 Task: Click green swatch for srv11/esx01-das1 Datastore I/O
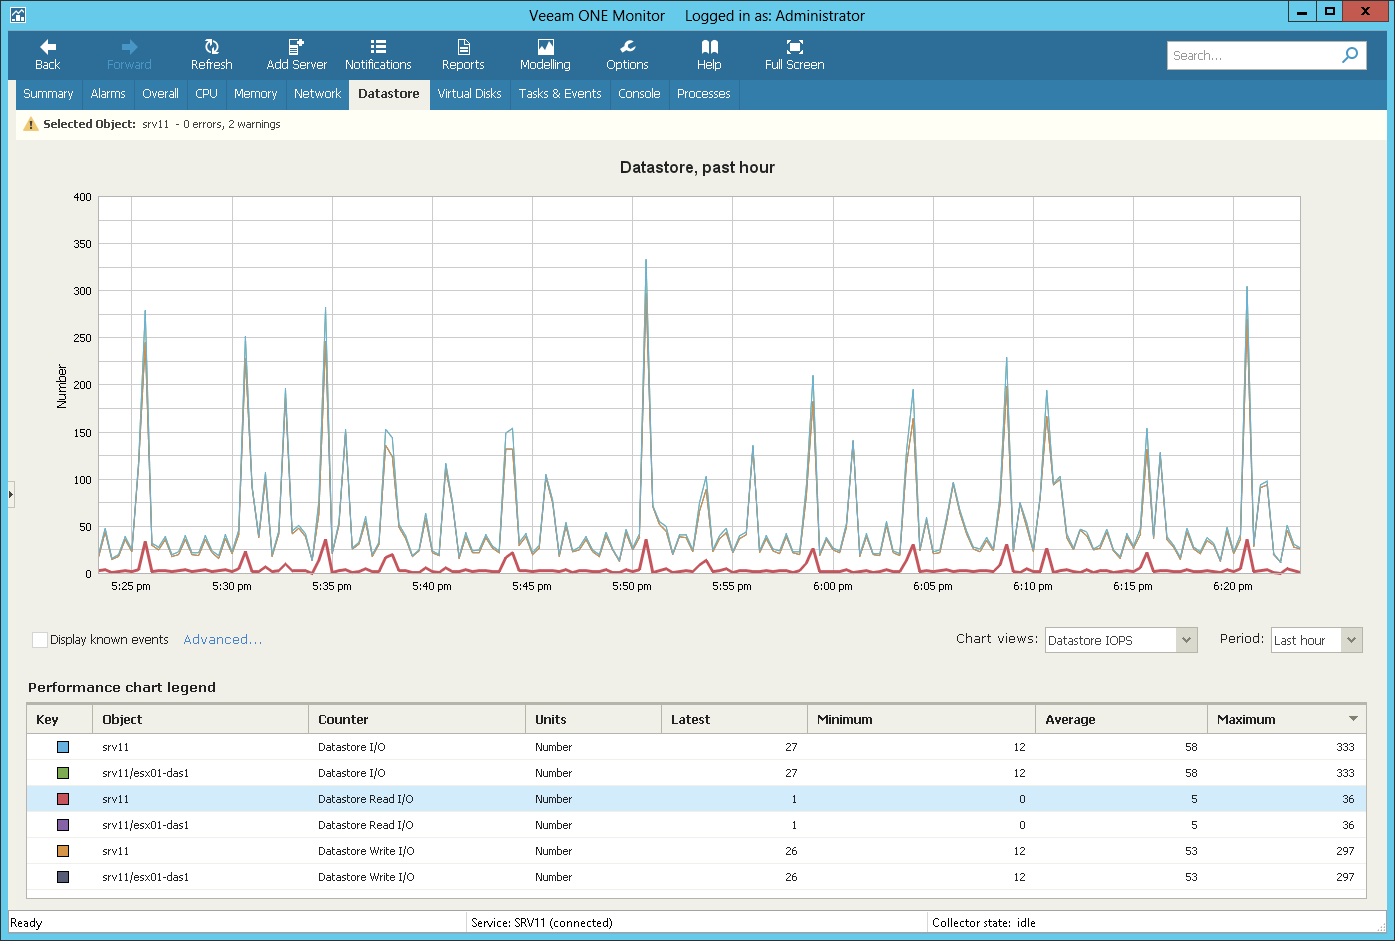click(x=63, y=773)
